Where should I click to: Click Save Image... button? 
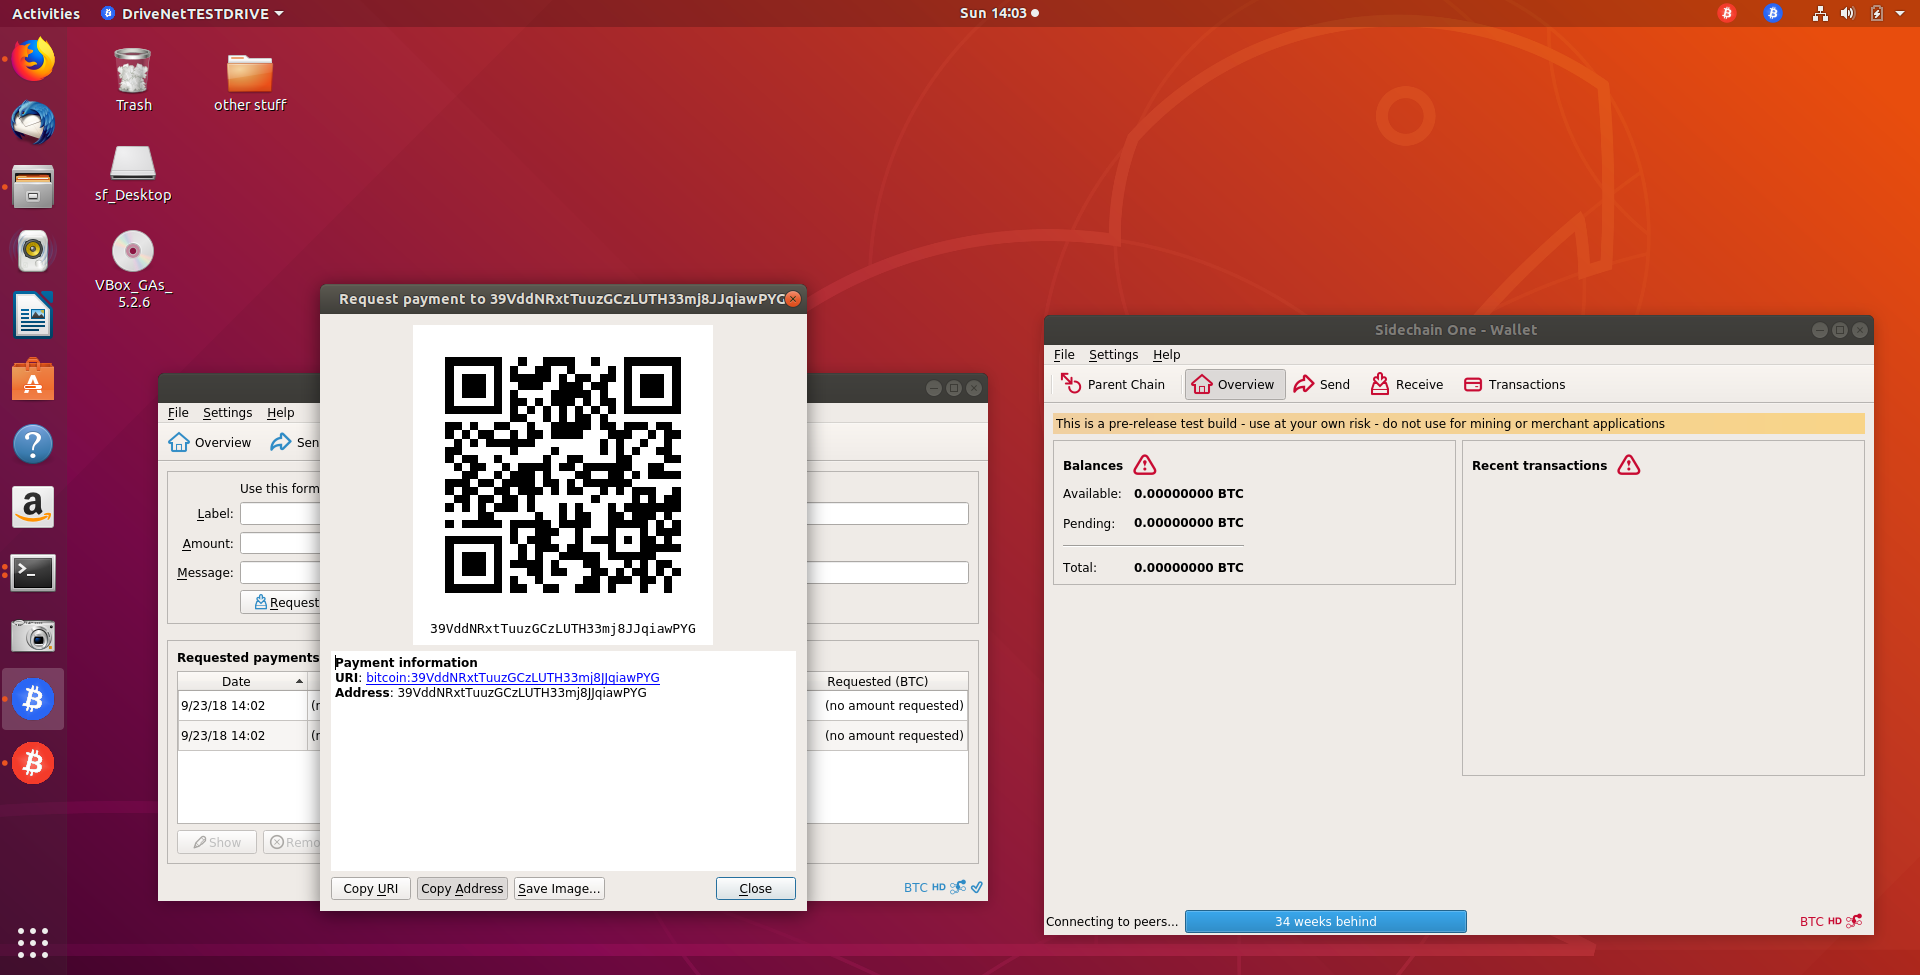tap(559, 888)
